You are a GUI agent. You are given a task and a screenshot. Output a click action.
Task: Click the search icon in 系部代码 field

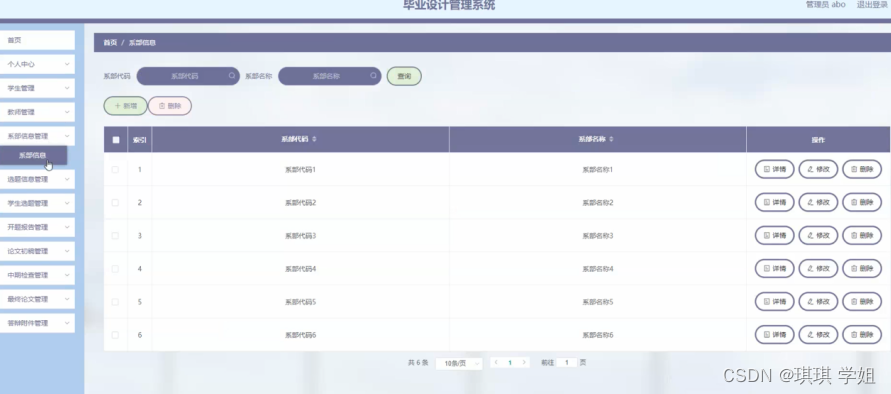pos(232,76)
